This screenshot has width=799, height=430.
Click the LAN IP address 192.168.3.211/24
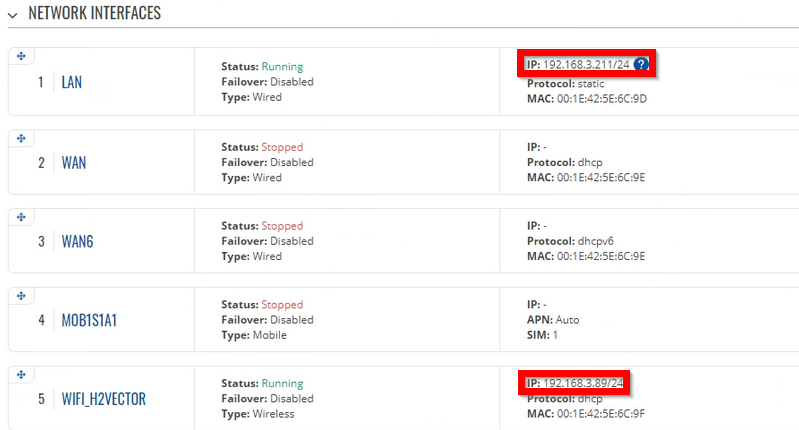pyautogui.click(x=586, y=65)
